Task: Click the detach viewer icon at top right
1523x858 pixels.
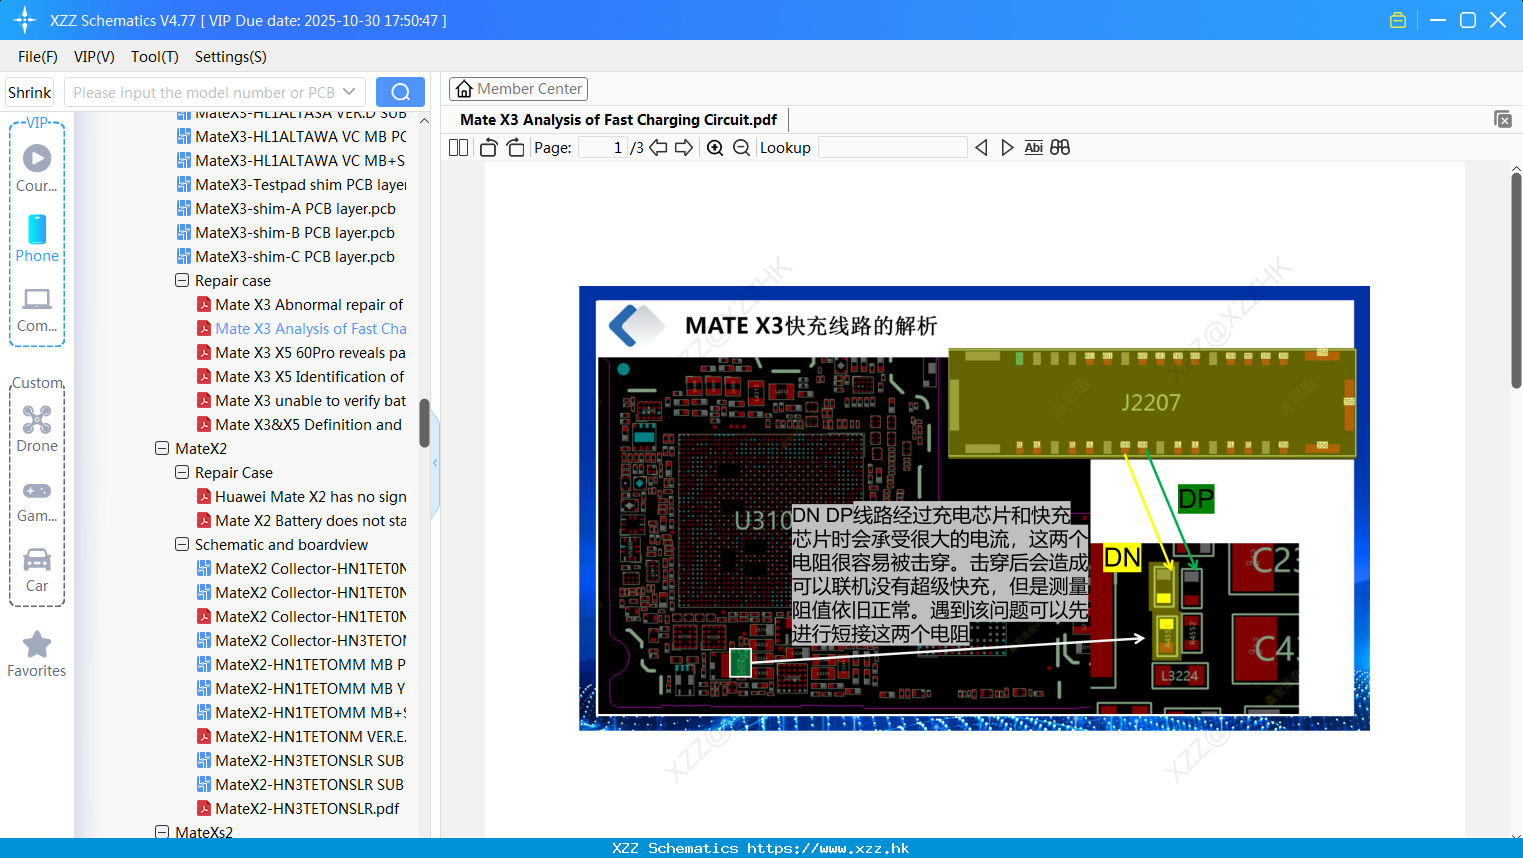Action: tap(1503, 119)
